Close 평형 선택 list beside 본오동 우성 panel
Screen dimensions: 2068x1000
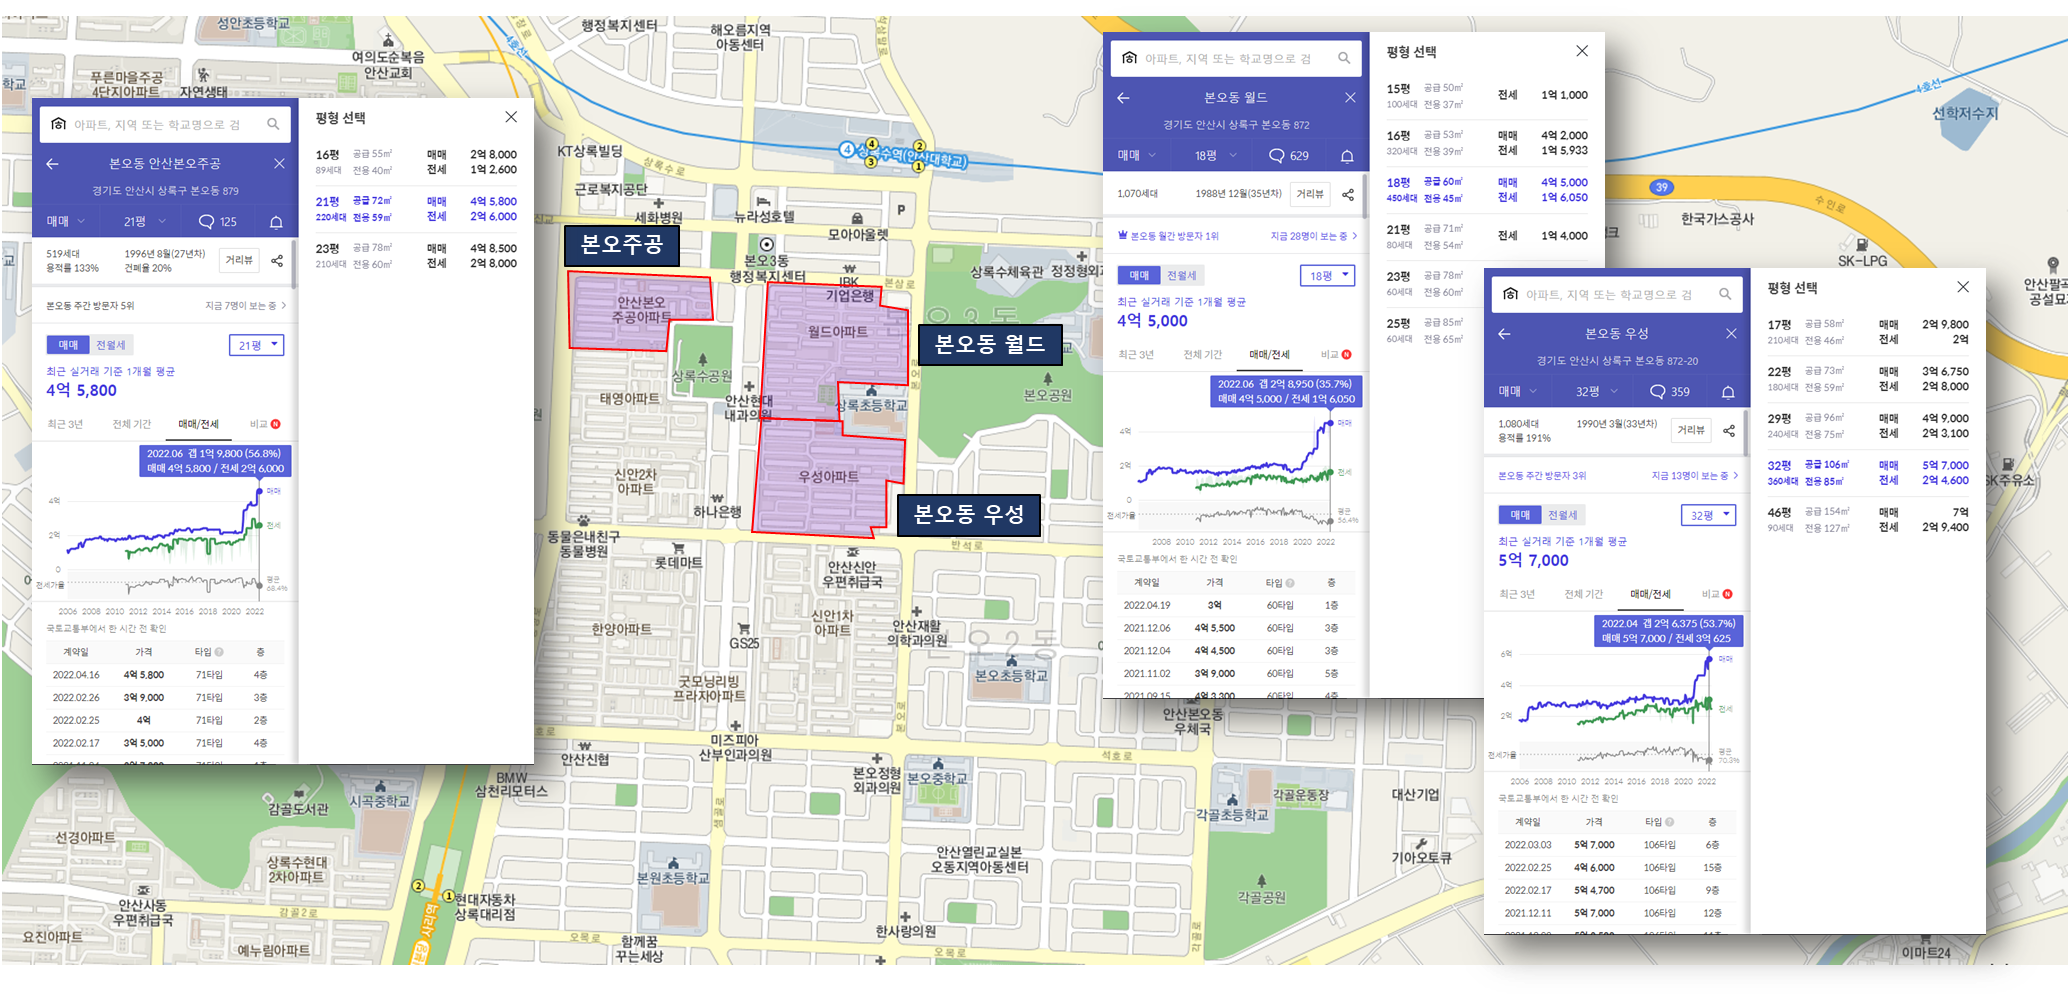tap(1963, 287)
